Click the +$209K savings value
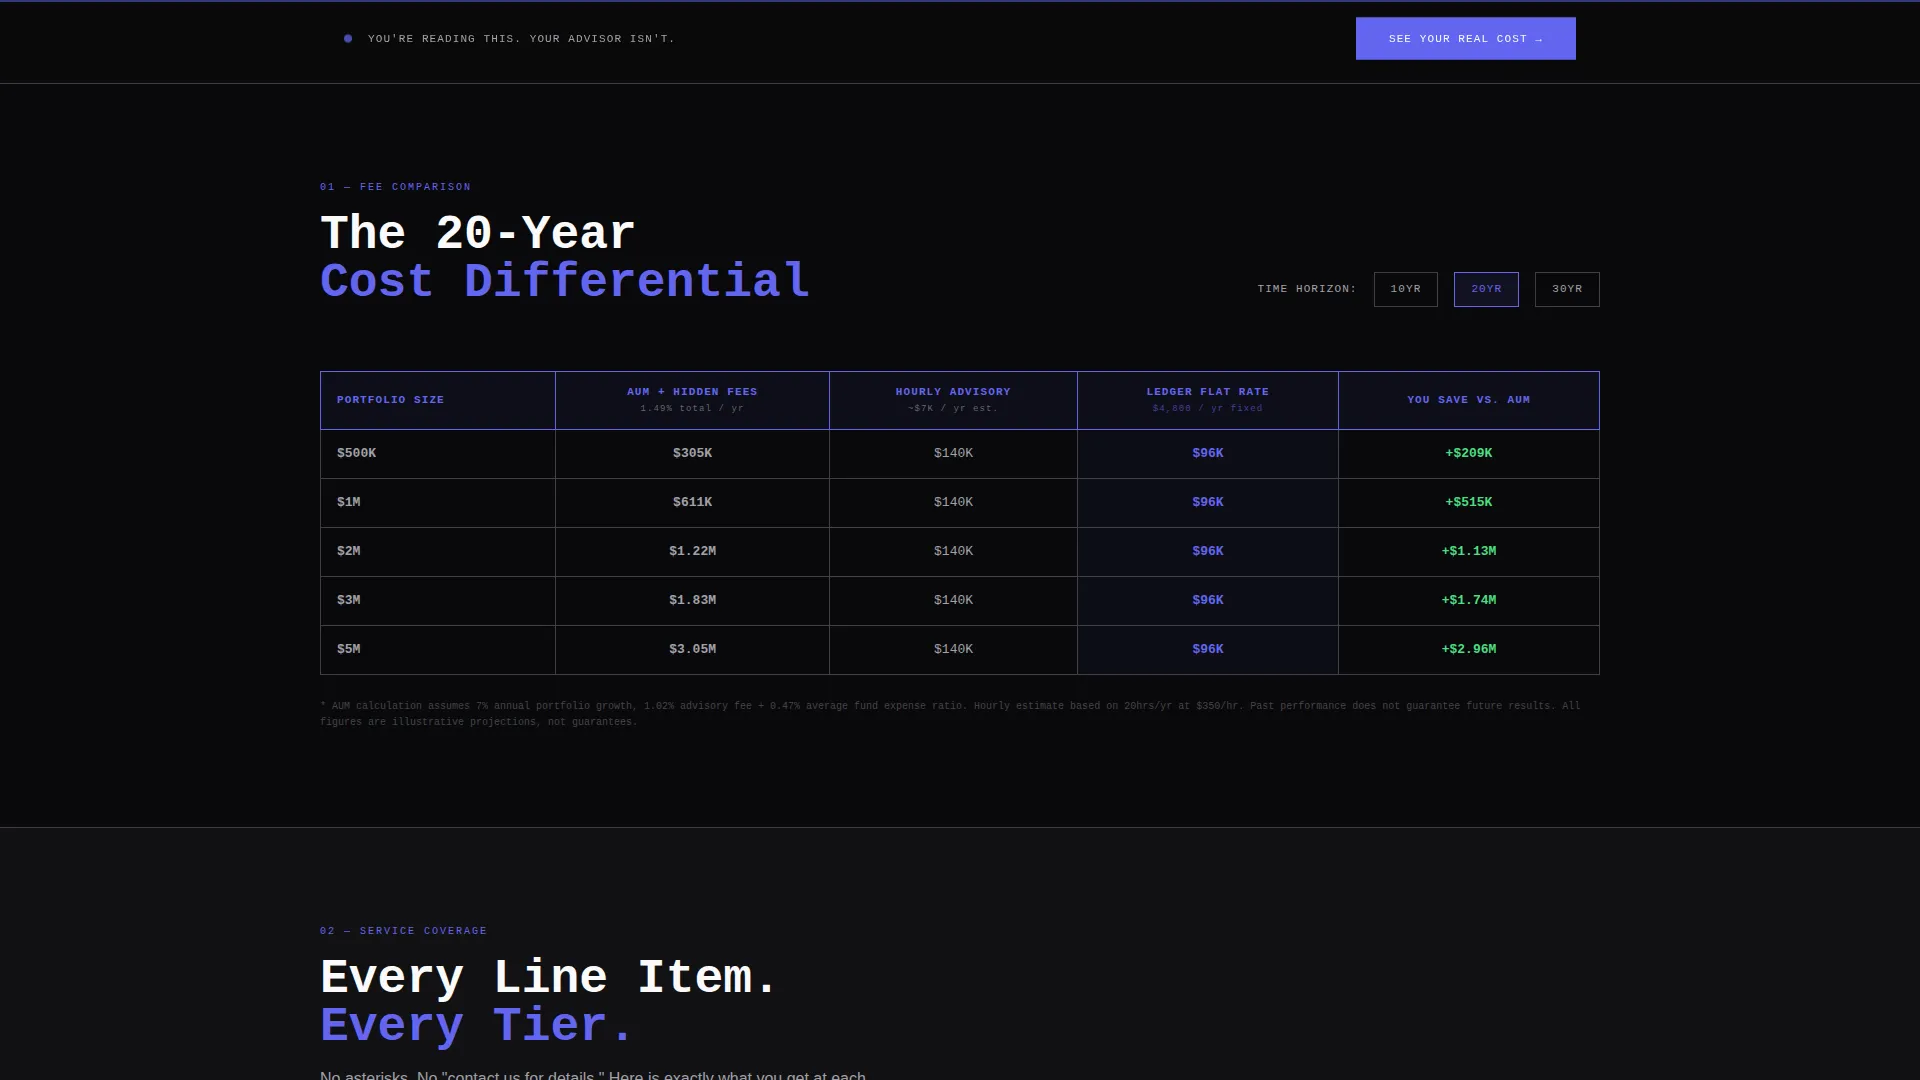 [1468, 453]
